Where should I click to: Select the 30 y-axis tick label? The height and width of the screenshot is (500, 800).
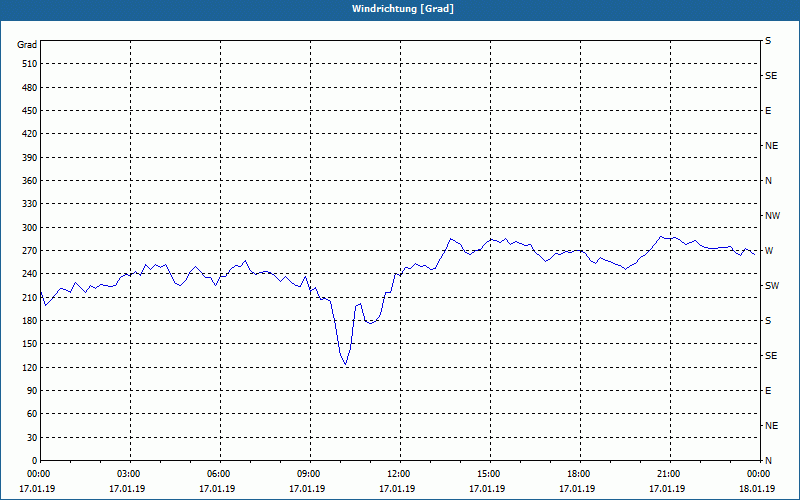tap(32, 437)
